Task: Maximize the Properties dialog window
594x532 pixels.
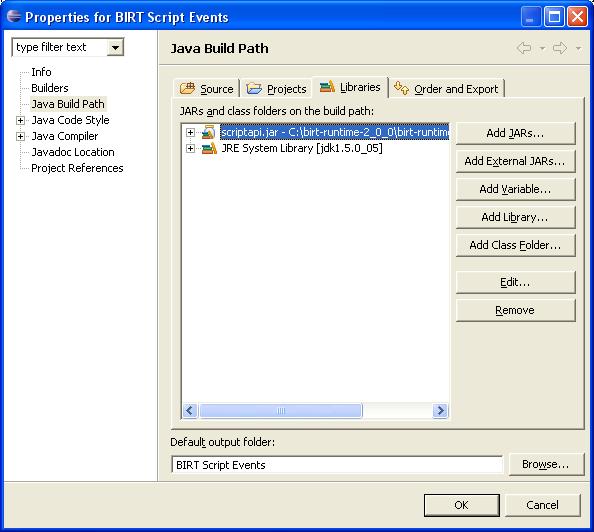Action: coord(554,17)
